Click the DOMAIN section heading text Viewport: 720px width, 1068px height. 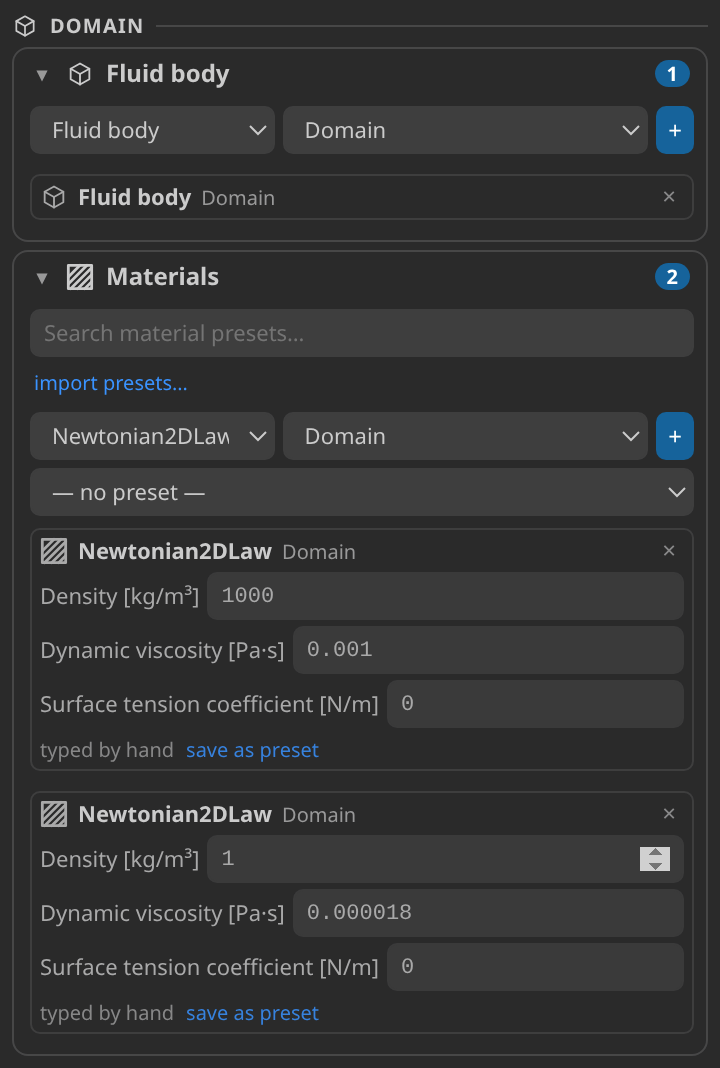point(97,26)
